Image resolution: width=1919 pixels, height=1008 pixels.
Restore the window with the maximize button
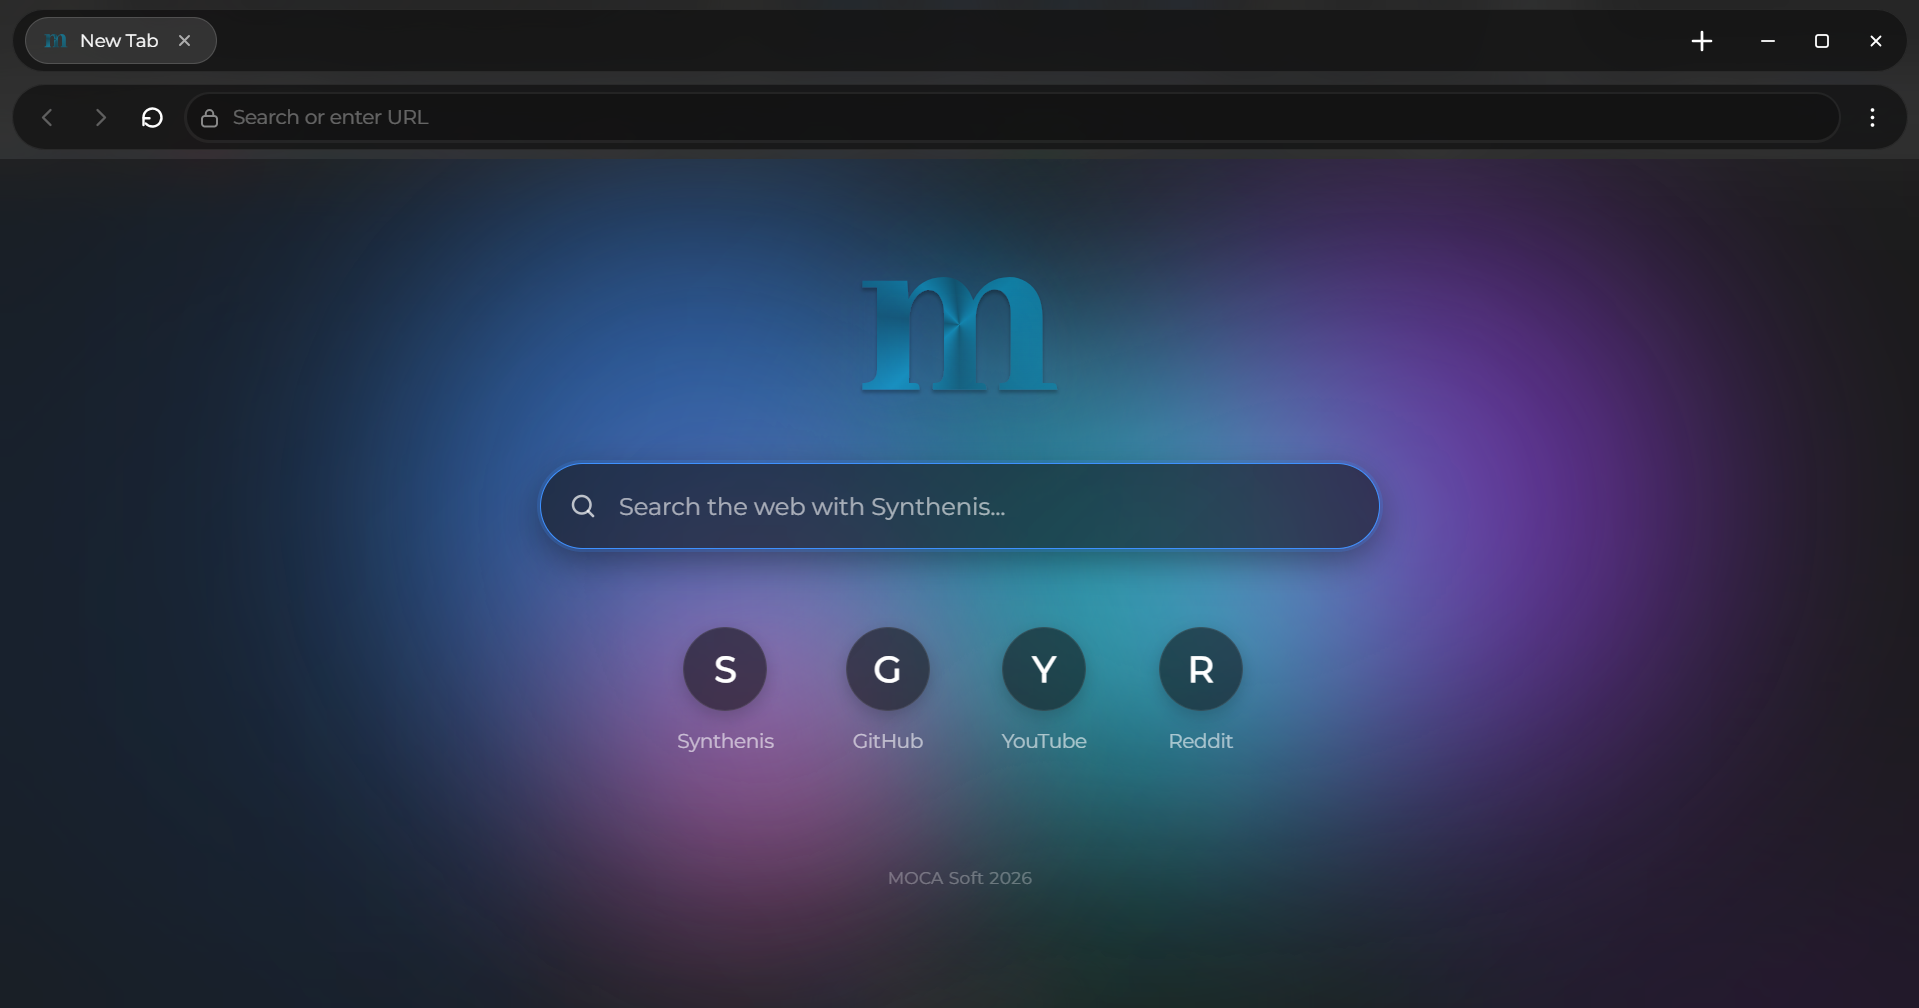[x=1821, y=40]
